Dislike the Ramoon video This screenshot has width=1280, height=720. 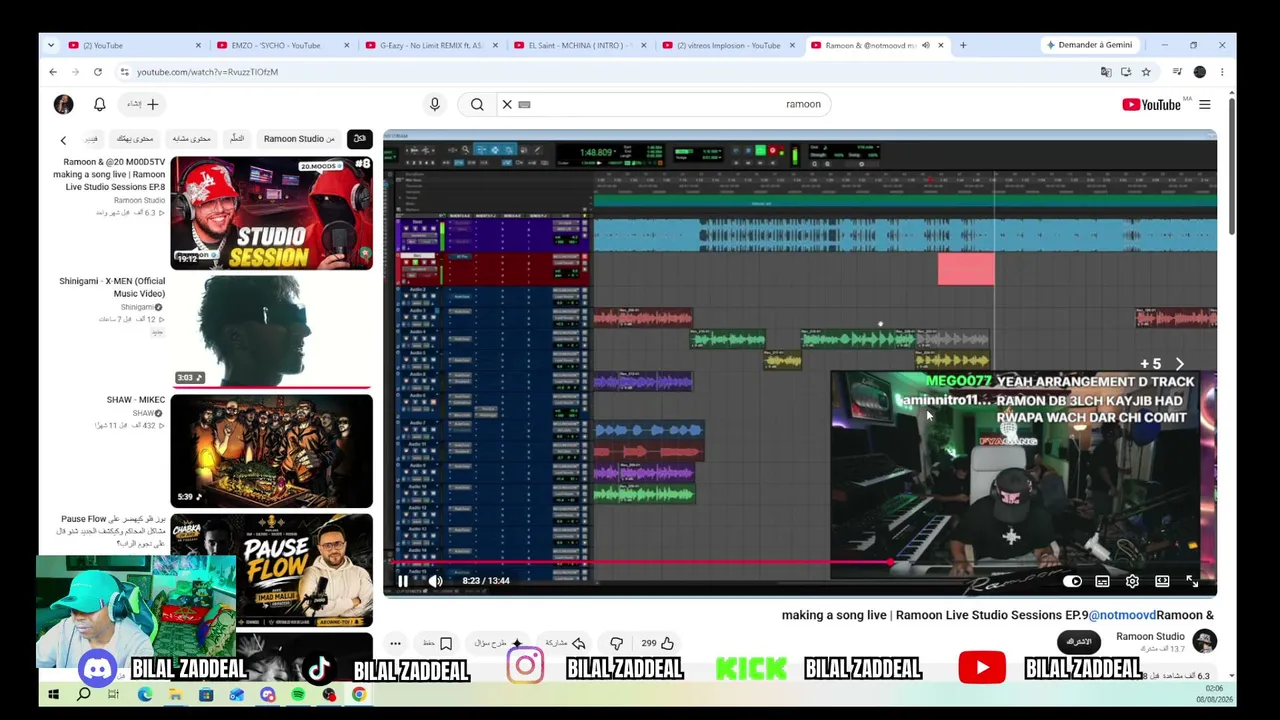616,644
